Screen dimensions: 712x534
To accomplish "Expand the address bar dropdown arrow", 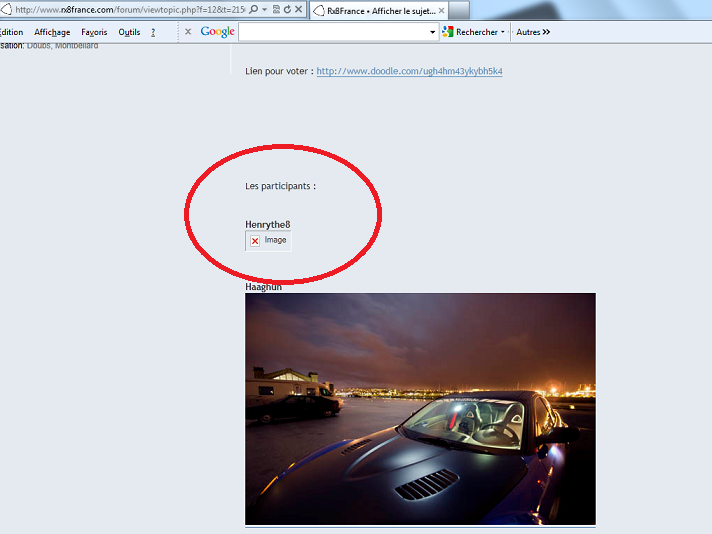I will click(x=265, y=9).
